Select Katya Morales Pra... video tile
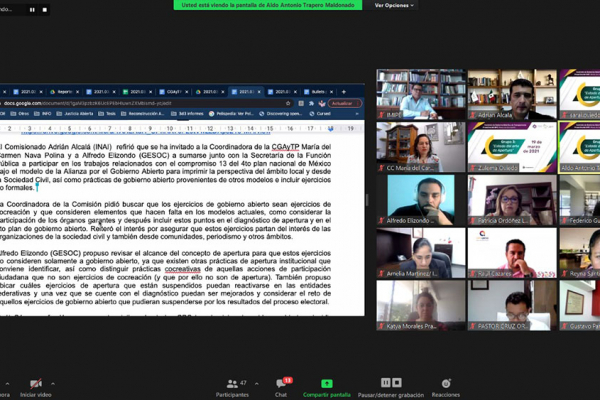This screenshot has height=400, width=600. point(421,305)
